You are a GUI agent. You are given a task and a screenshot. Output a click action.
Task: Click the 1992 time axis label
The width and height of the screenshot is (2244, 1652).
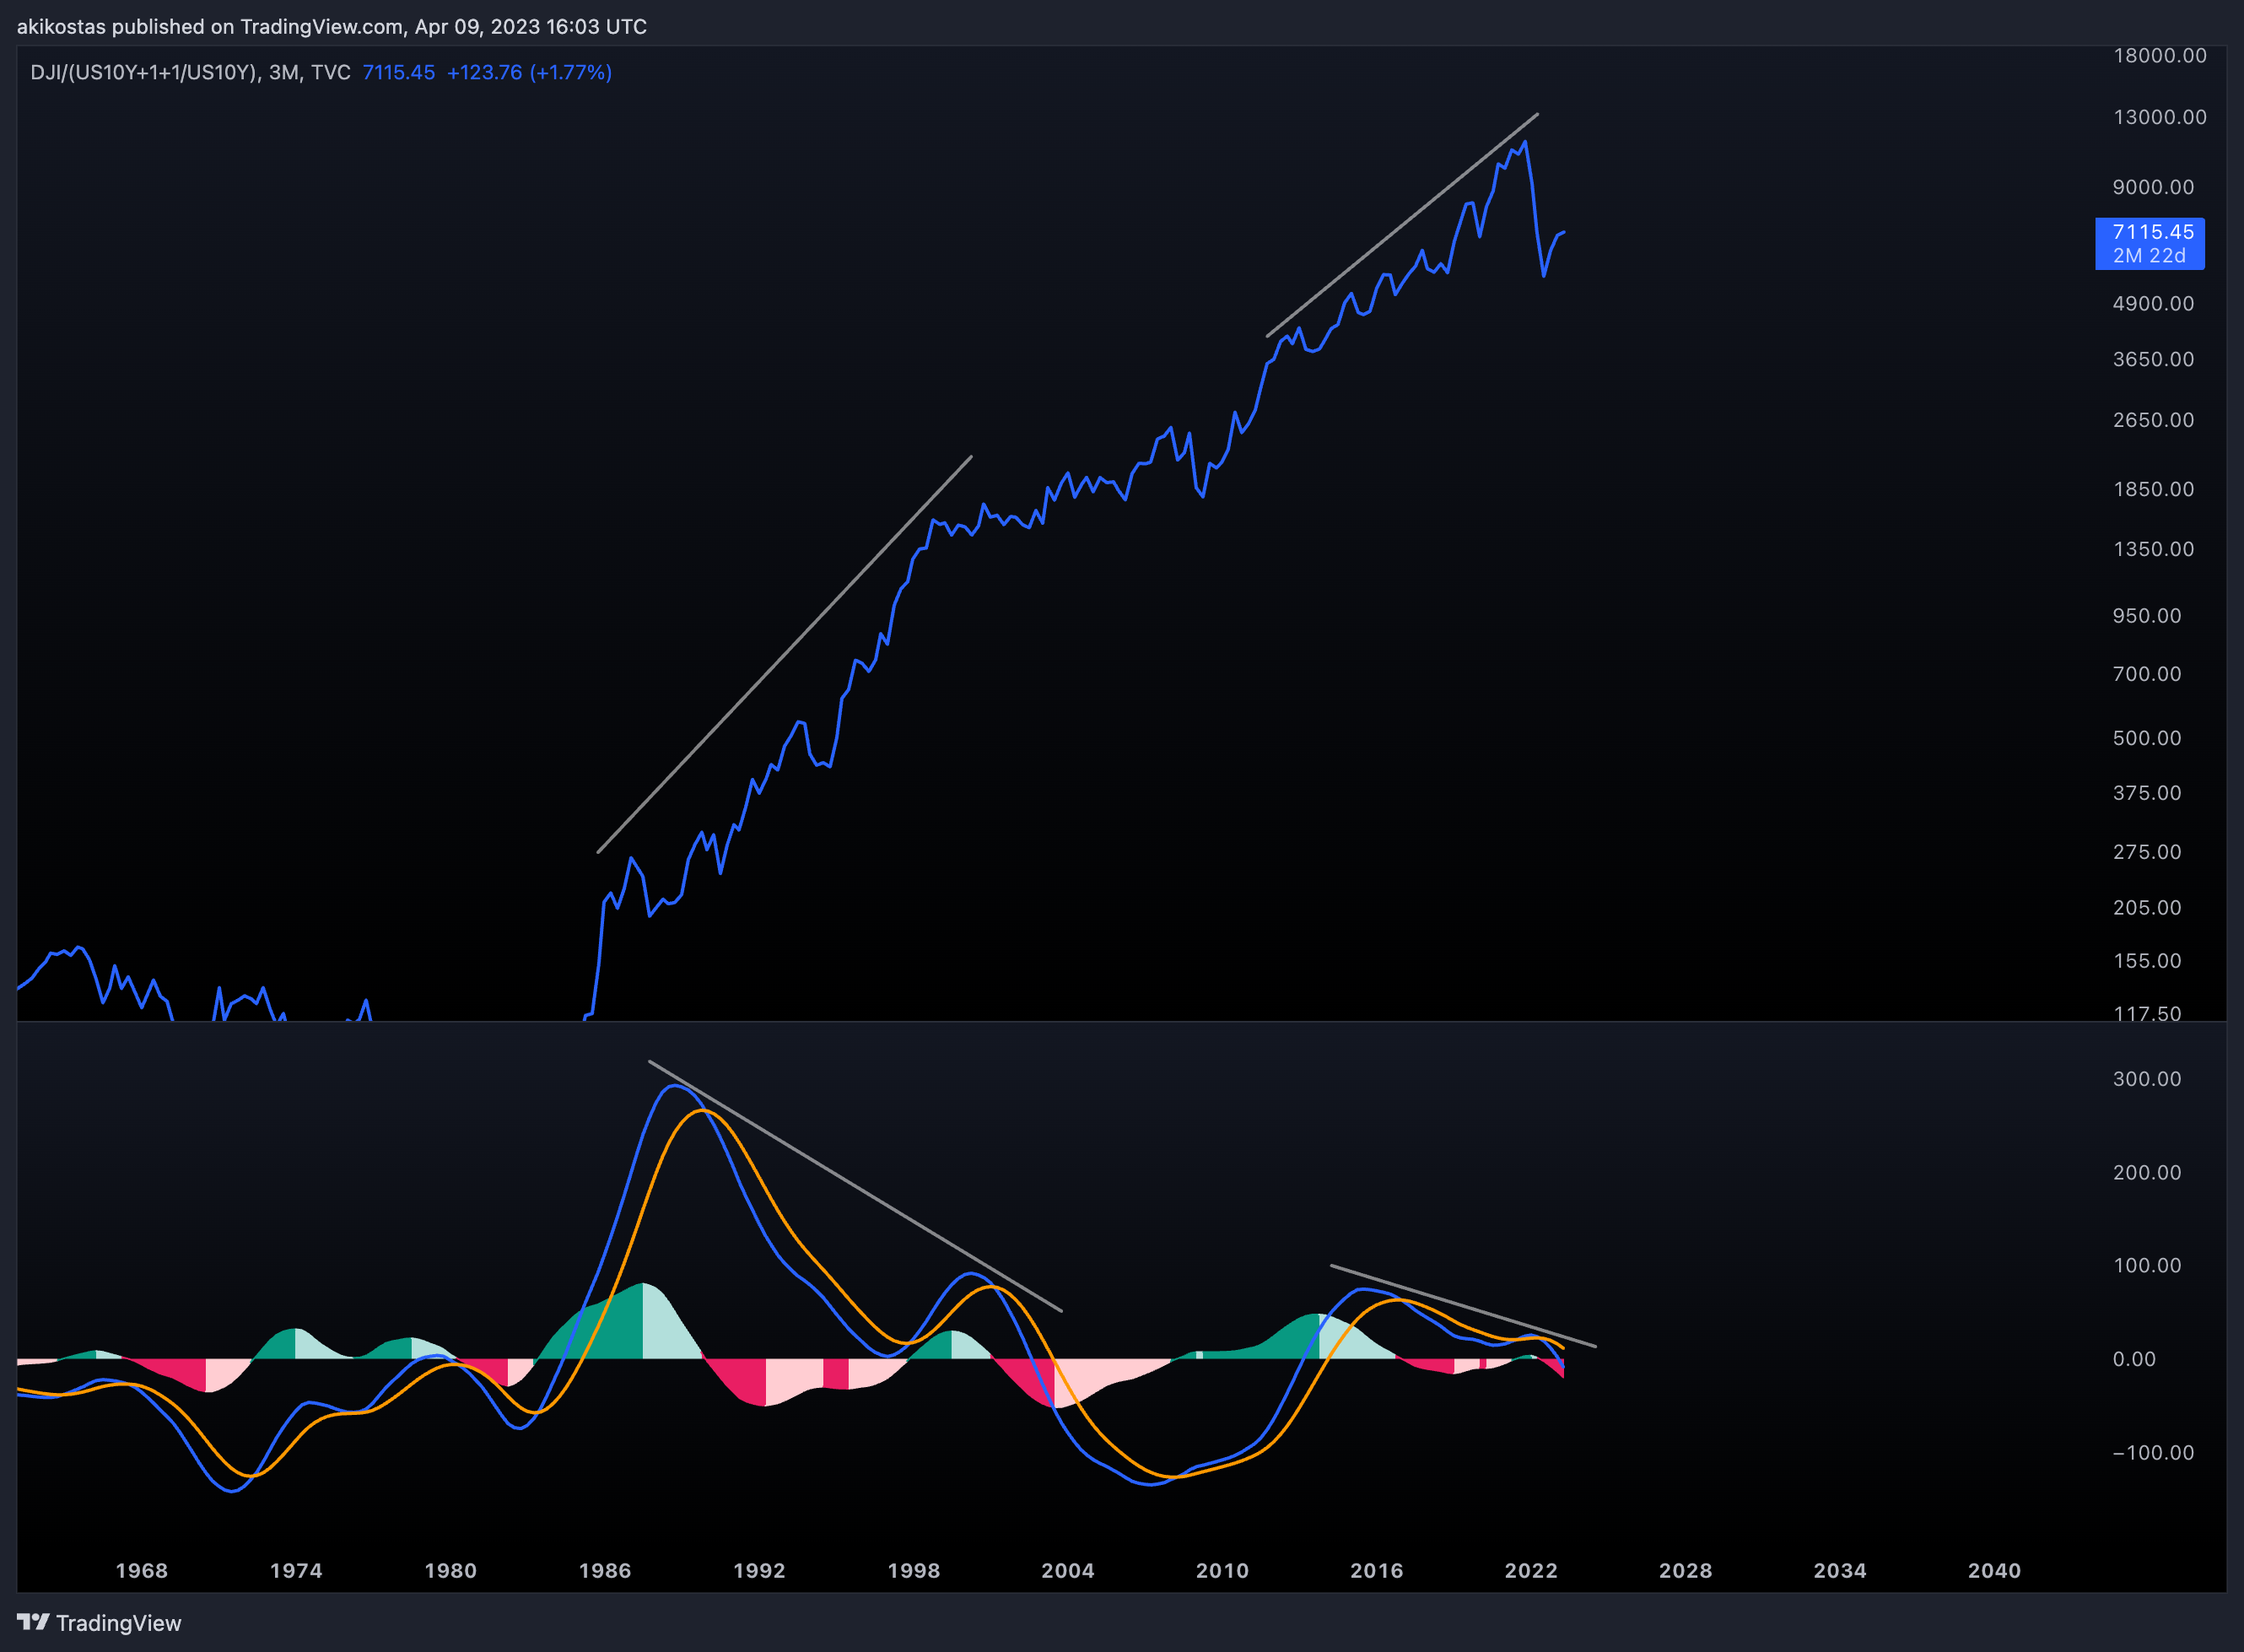coord(760,1571)
